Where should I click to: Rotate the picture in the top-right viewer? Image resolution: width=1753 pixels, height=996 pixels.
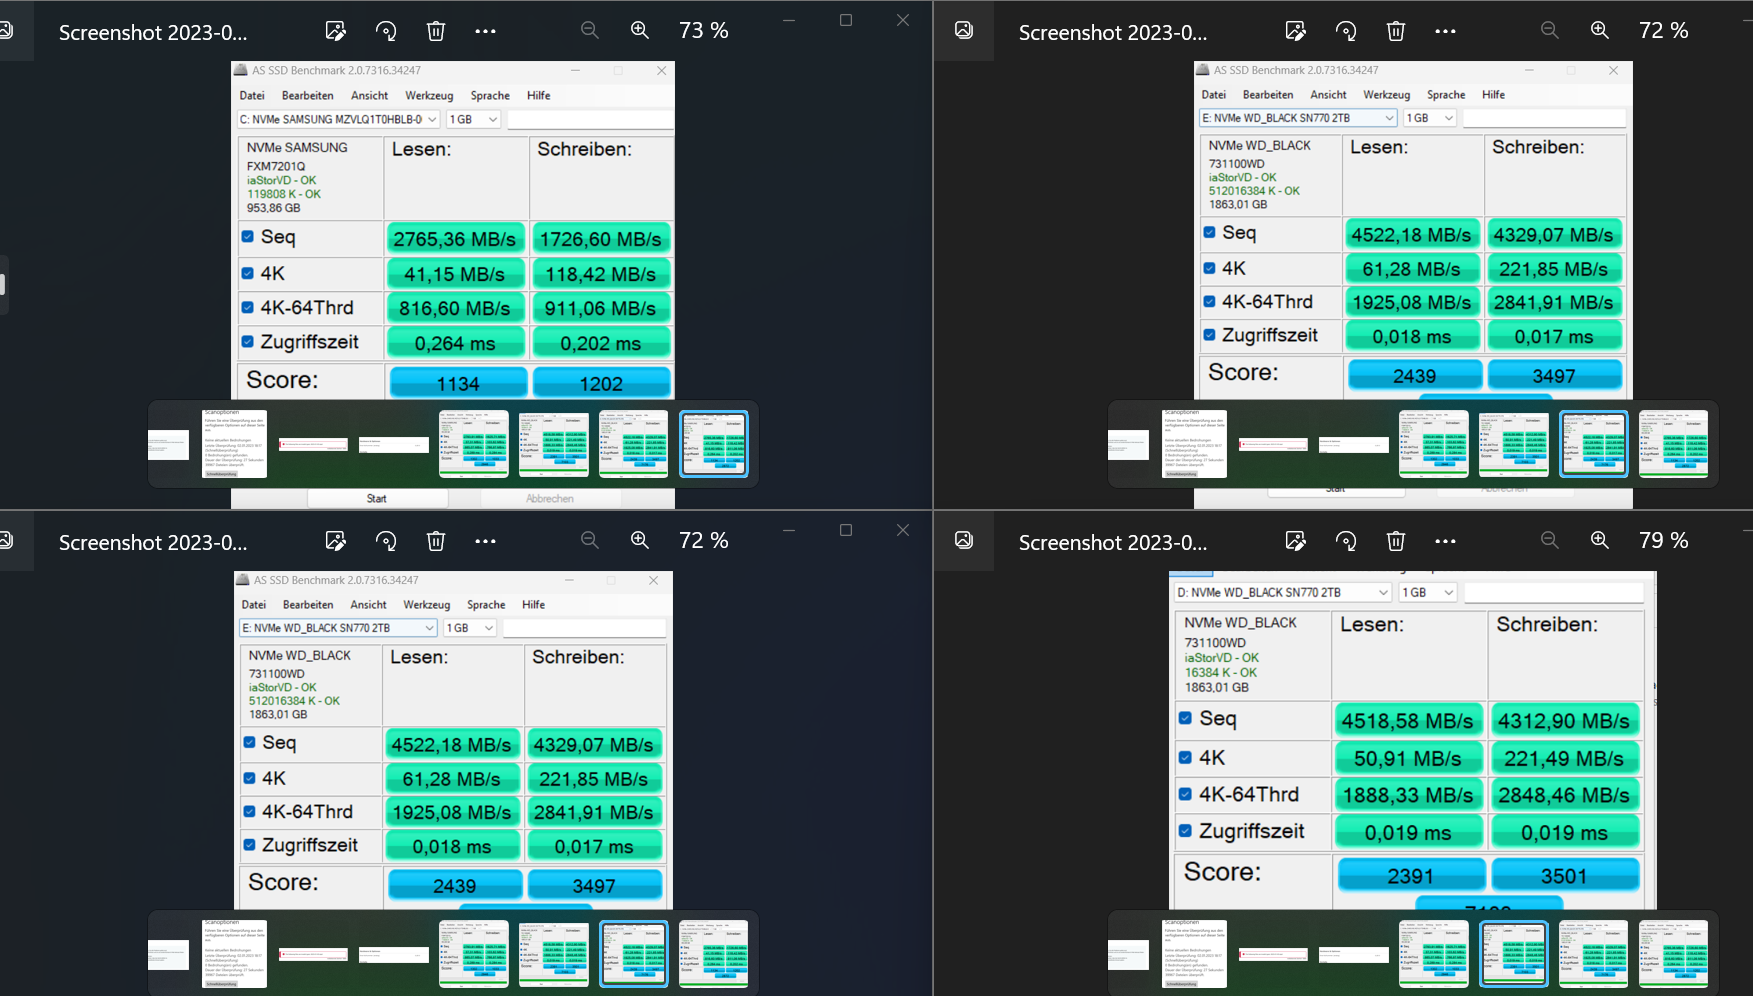tap(1346, 31)
